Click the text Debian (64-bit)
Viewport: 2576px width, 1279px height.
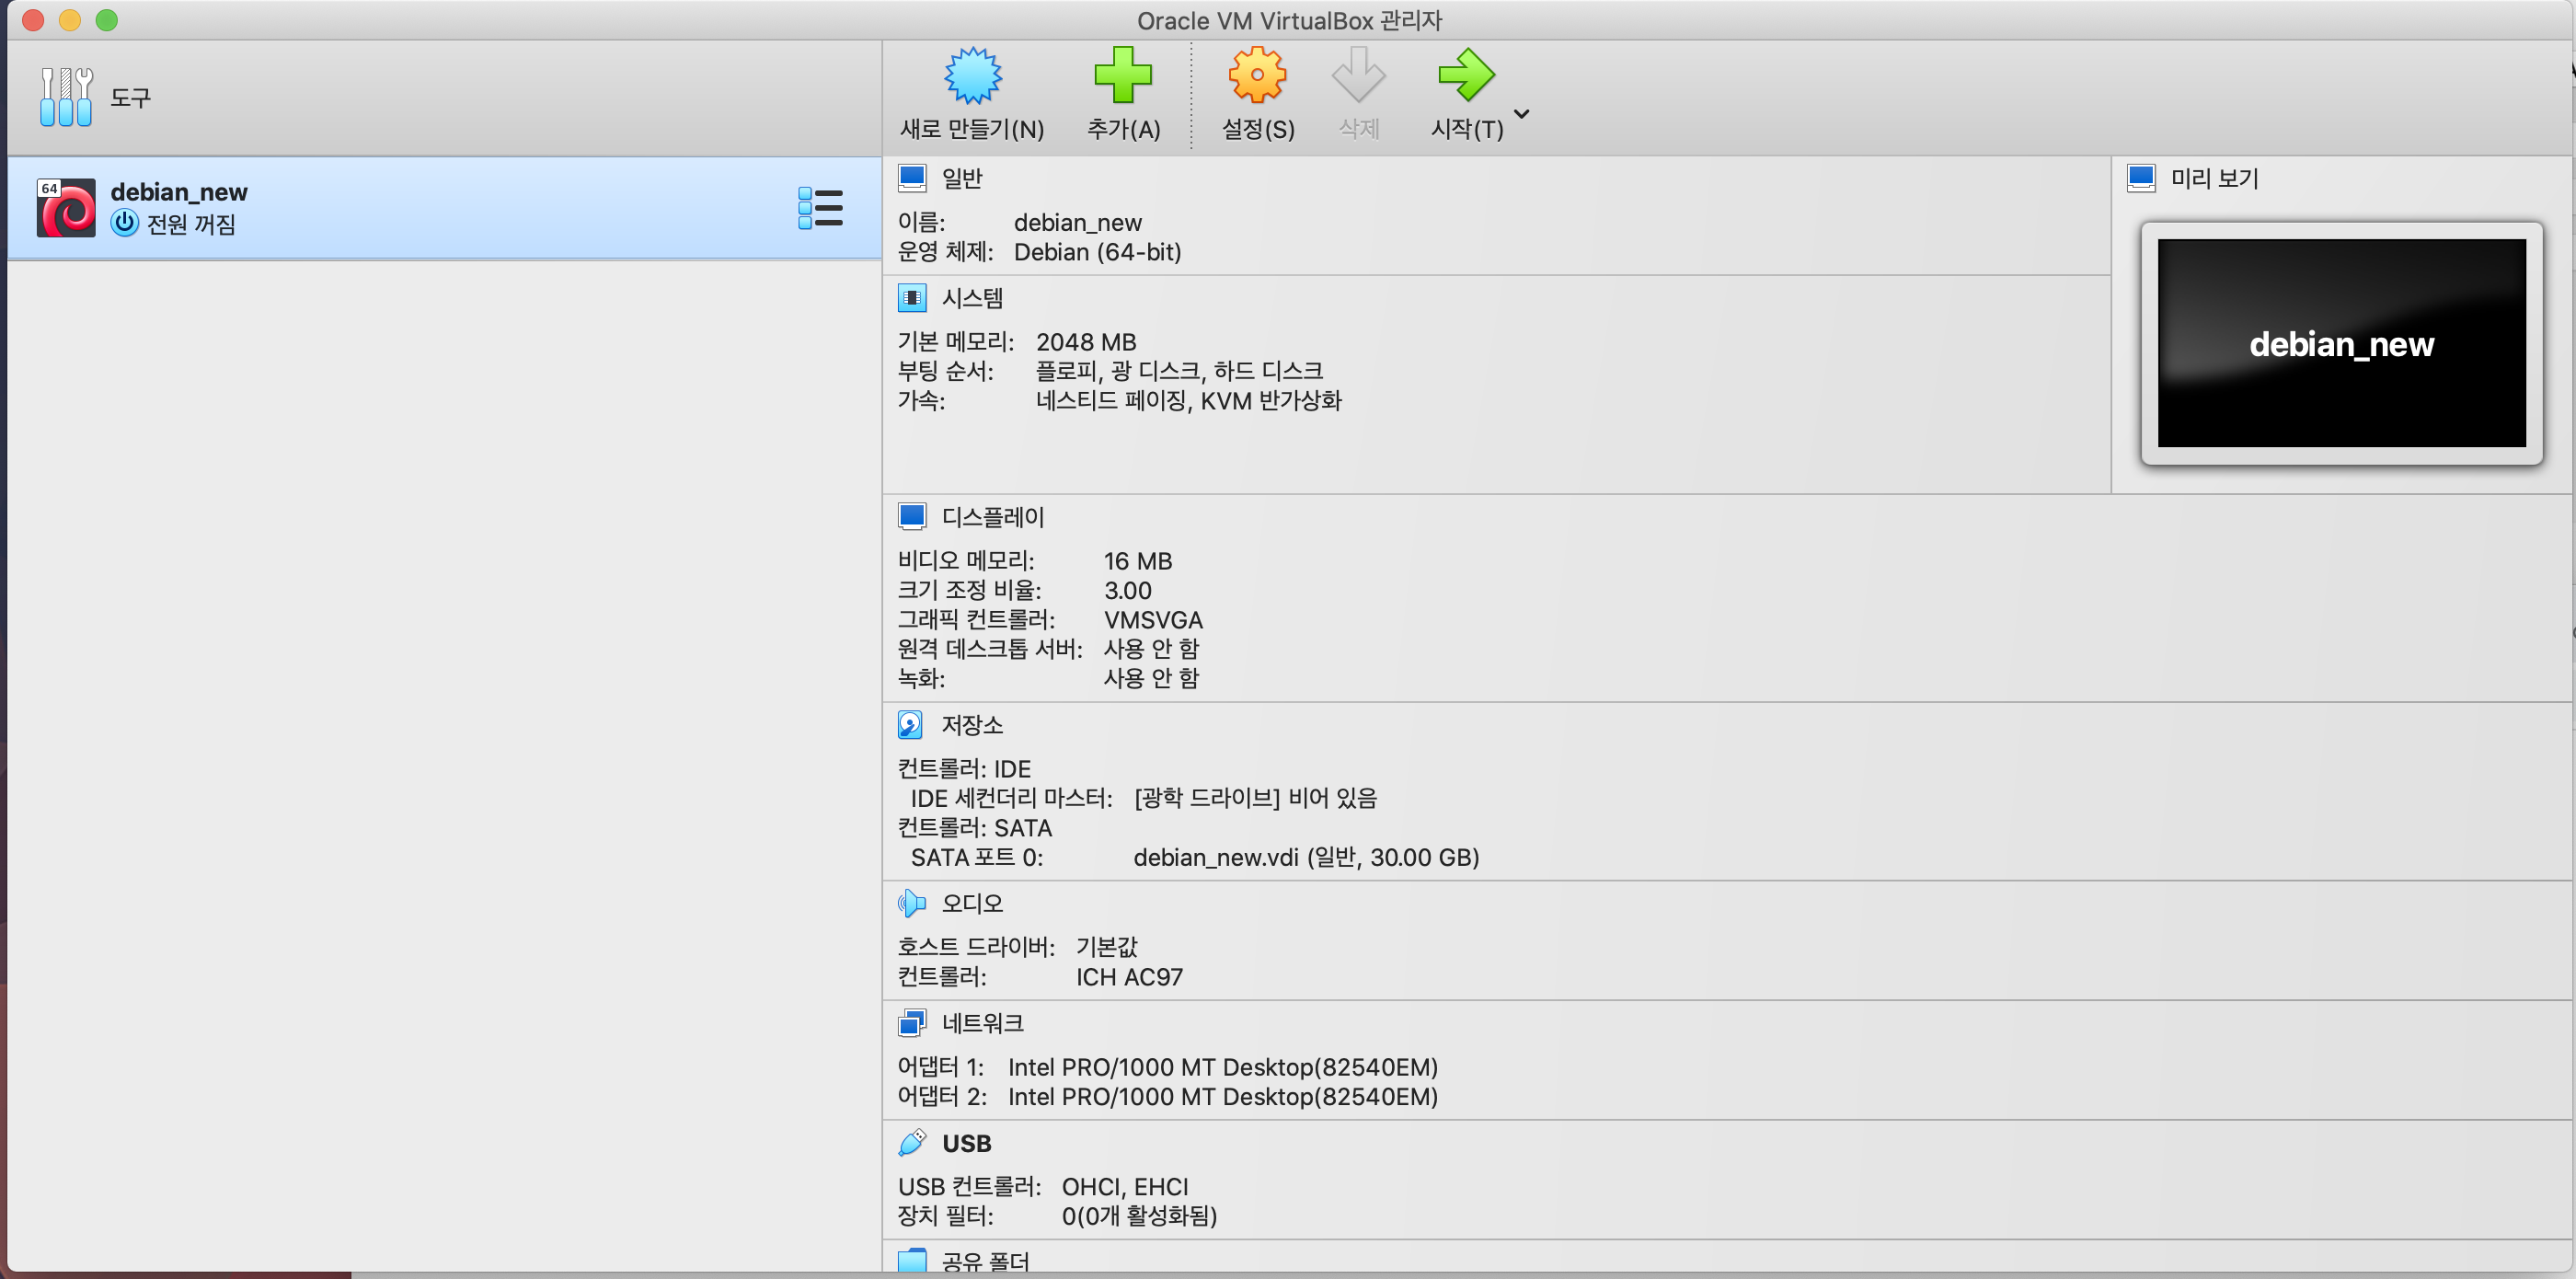(1097, 252)
